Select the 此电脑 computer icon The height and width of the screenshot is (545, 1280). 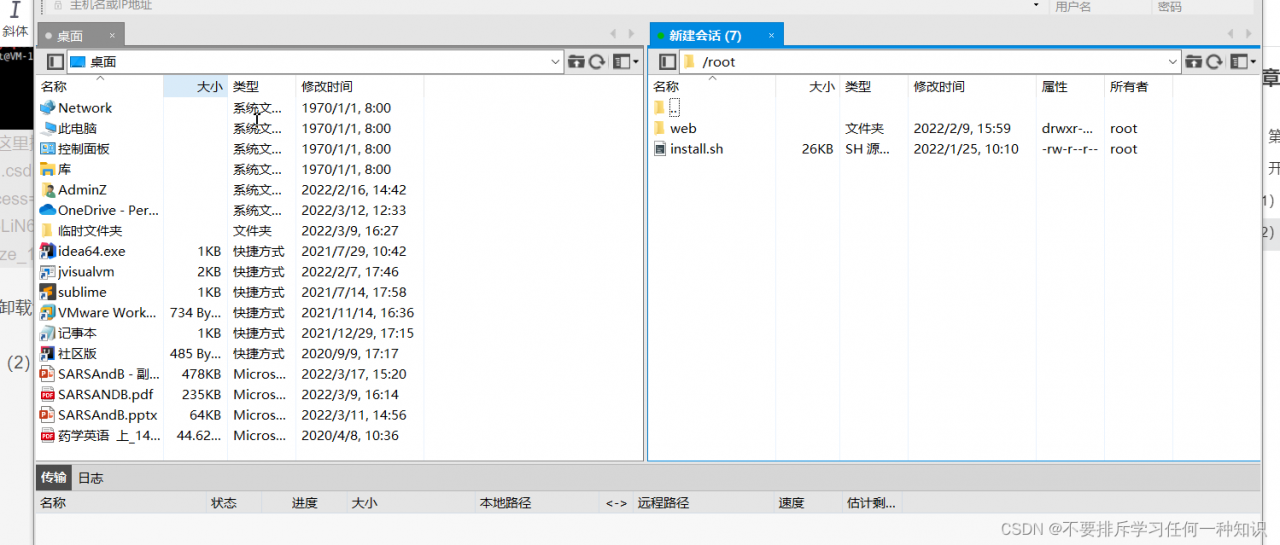tap(47, 128)
